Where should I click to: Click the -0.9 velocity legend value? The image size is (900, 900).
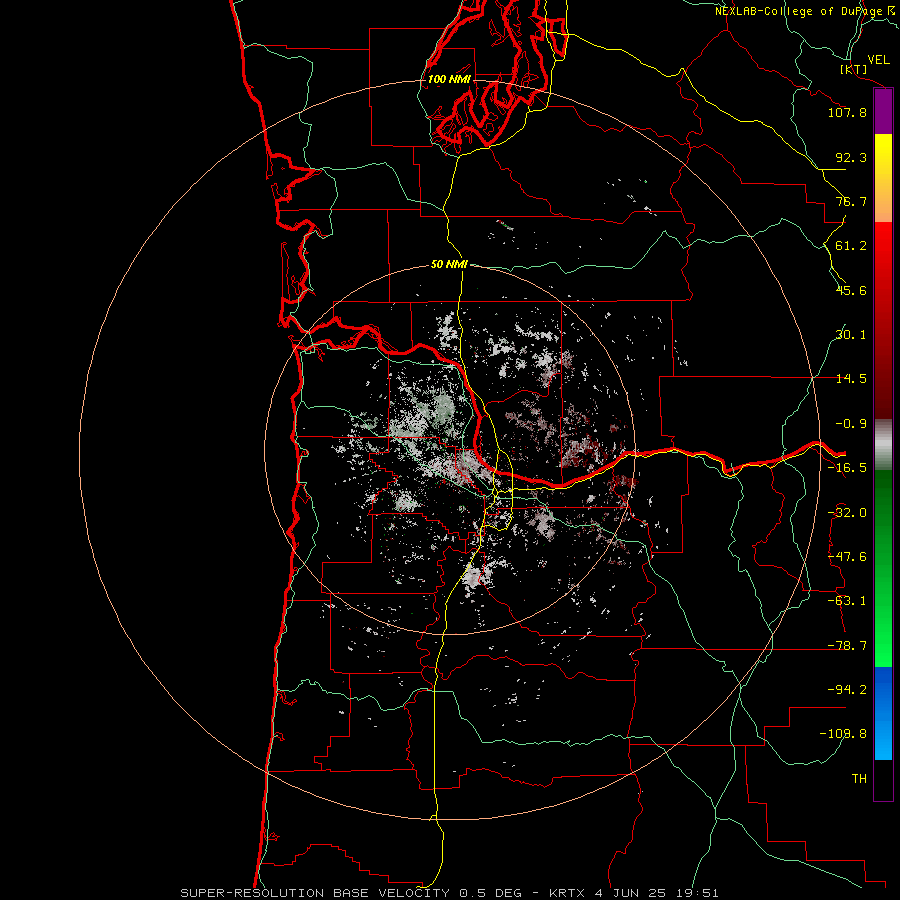tap(851, 424)
